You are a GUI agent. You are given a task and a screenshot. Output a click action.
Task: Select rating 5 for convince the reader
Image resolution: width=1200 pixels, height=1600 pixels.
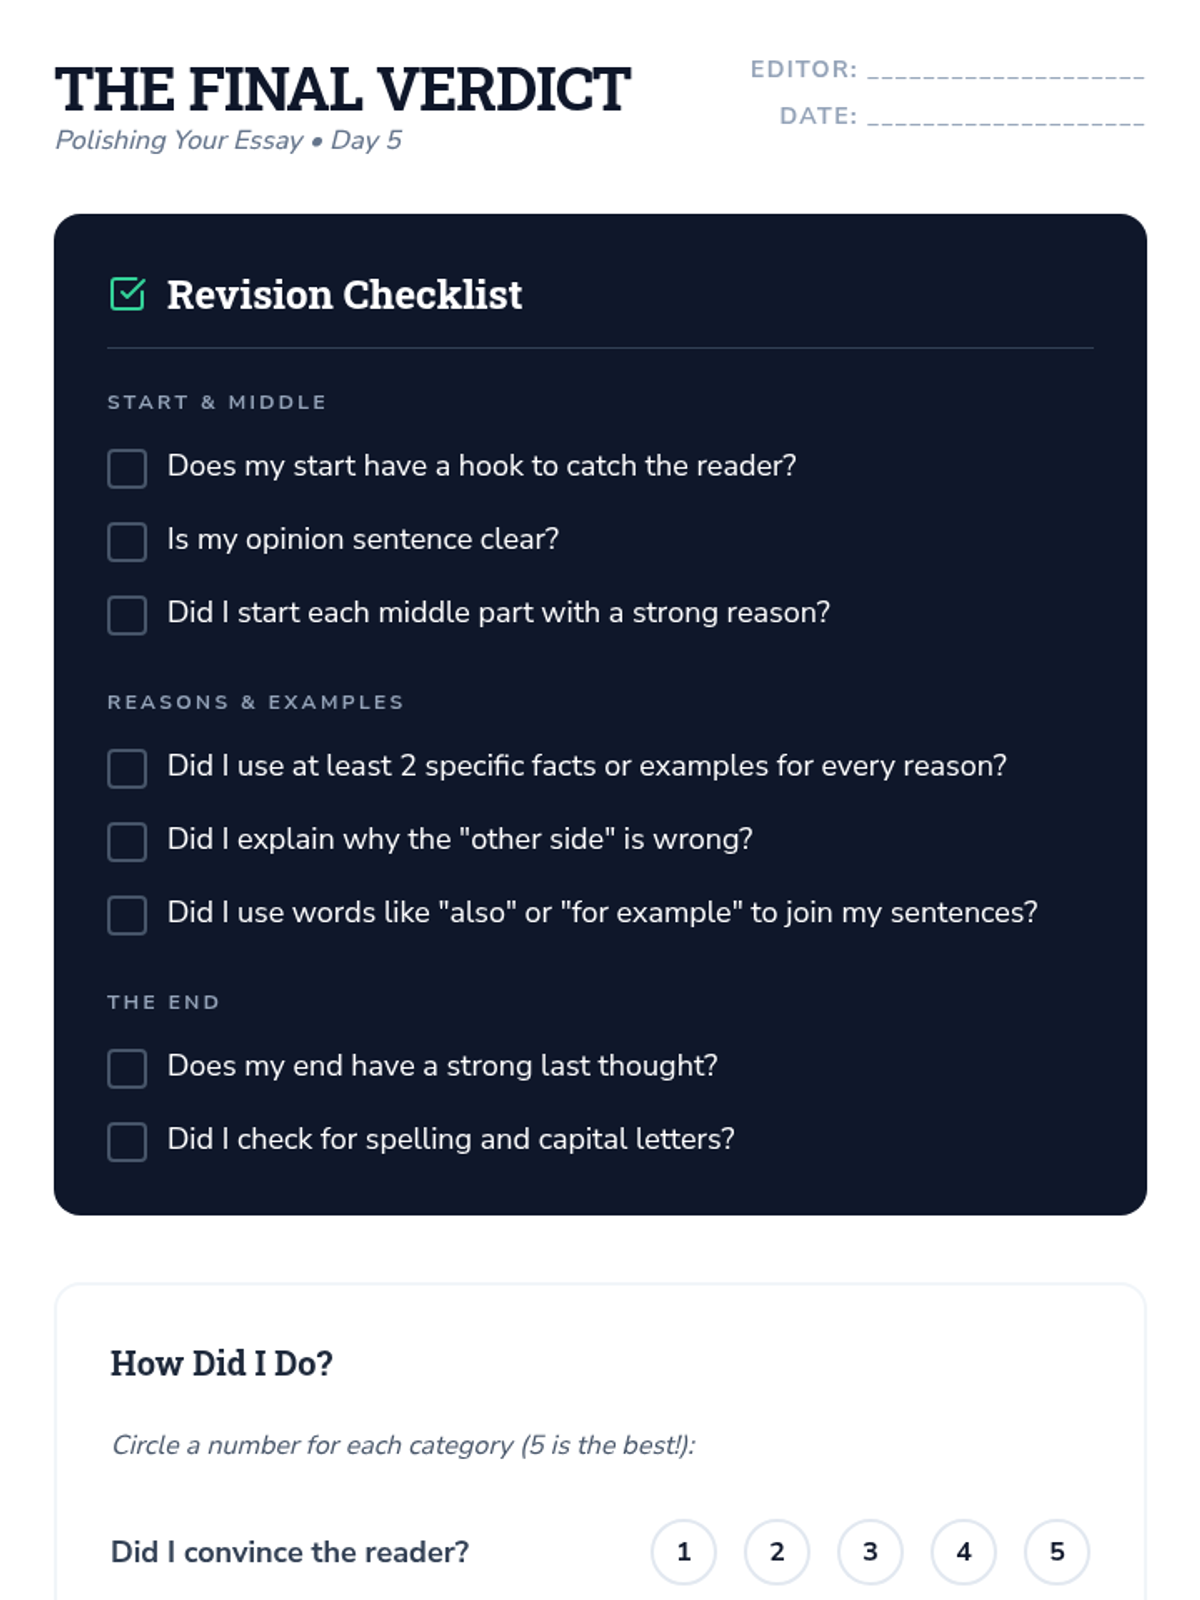click(x=1056, y=1552)
